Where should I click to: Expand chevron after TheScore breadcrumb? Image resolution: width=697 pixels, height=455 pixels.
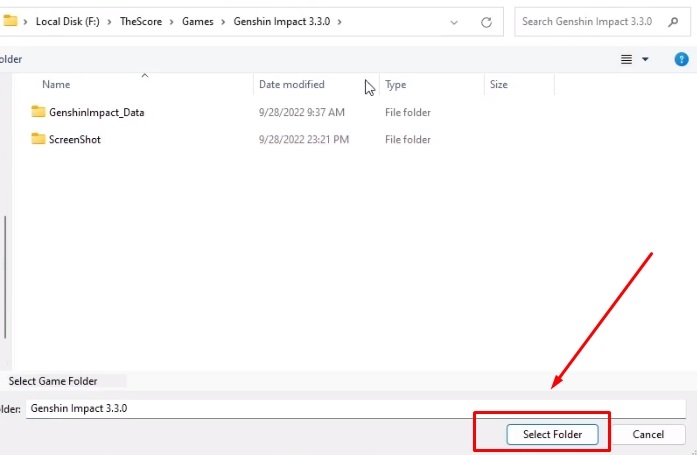click(172, 22)
